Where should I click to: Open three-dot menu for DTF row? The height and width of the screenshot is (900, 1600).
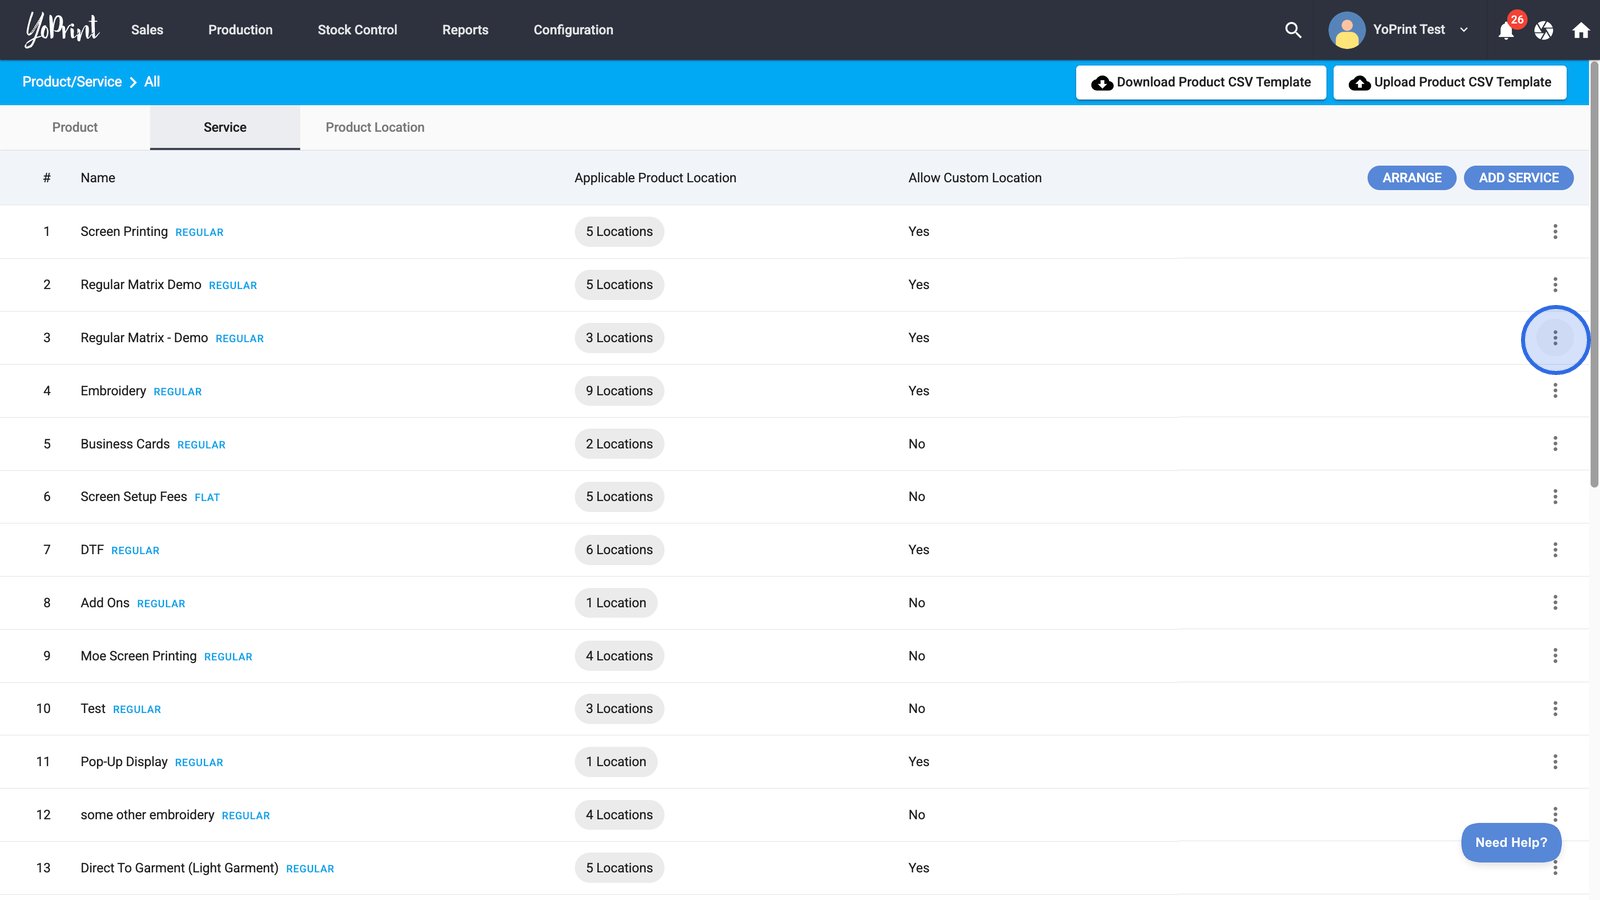coord(1555,550)
